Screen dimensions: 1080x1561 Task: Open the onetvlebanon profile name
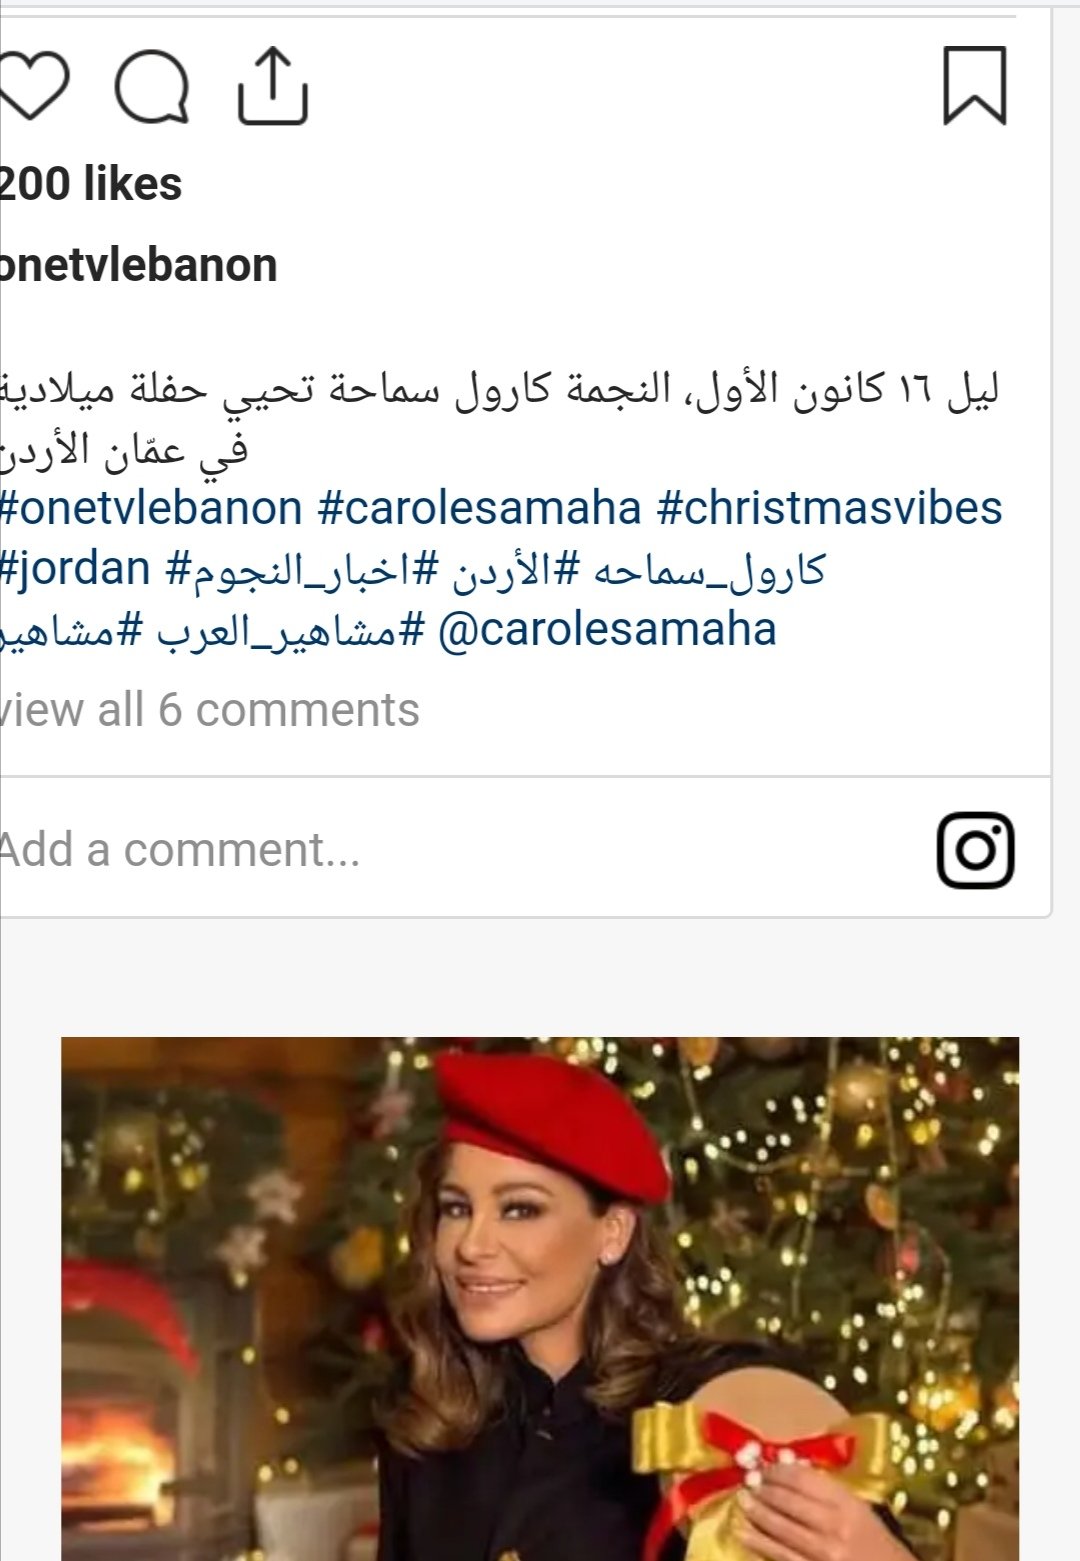[139, 265]
